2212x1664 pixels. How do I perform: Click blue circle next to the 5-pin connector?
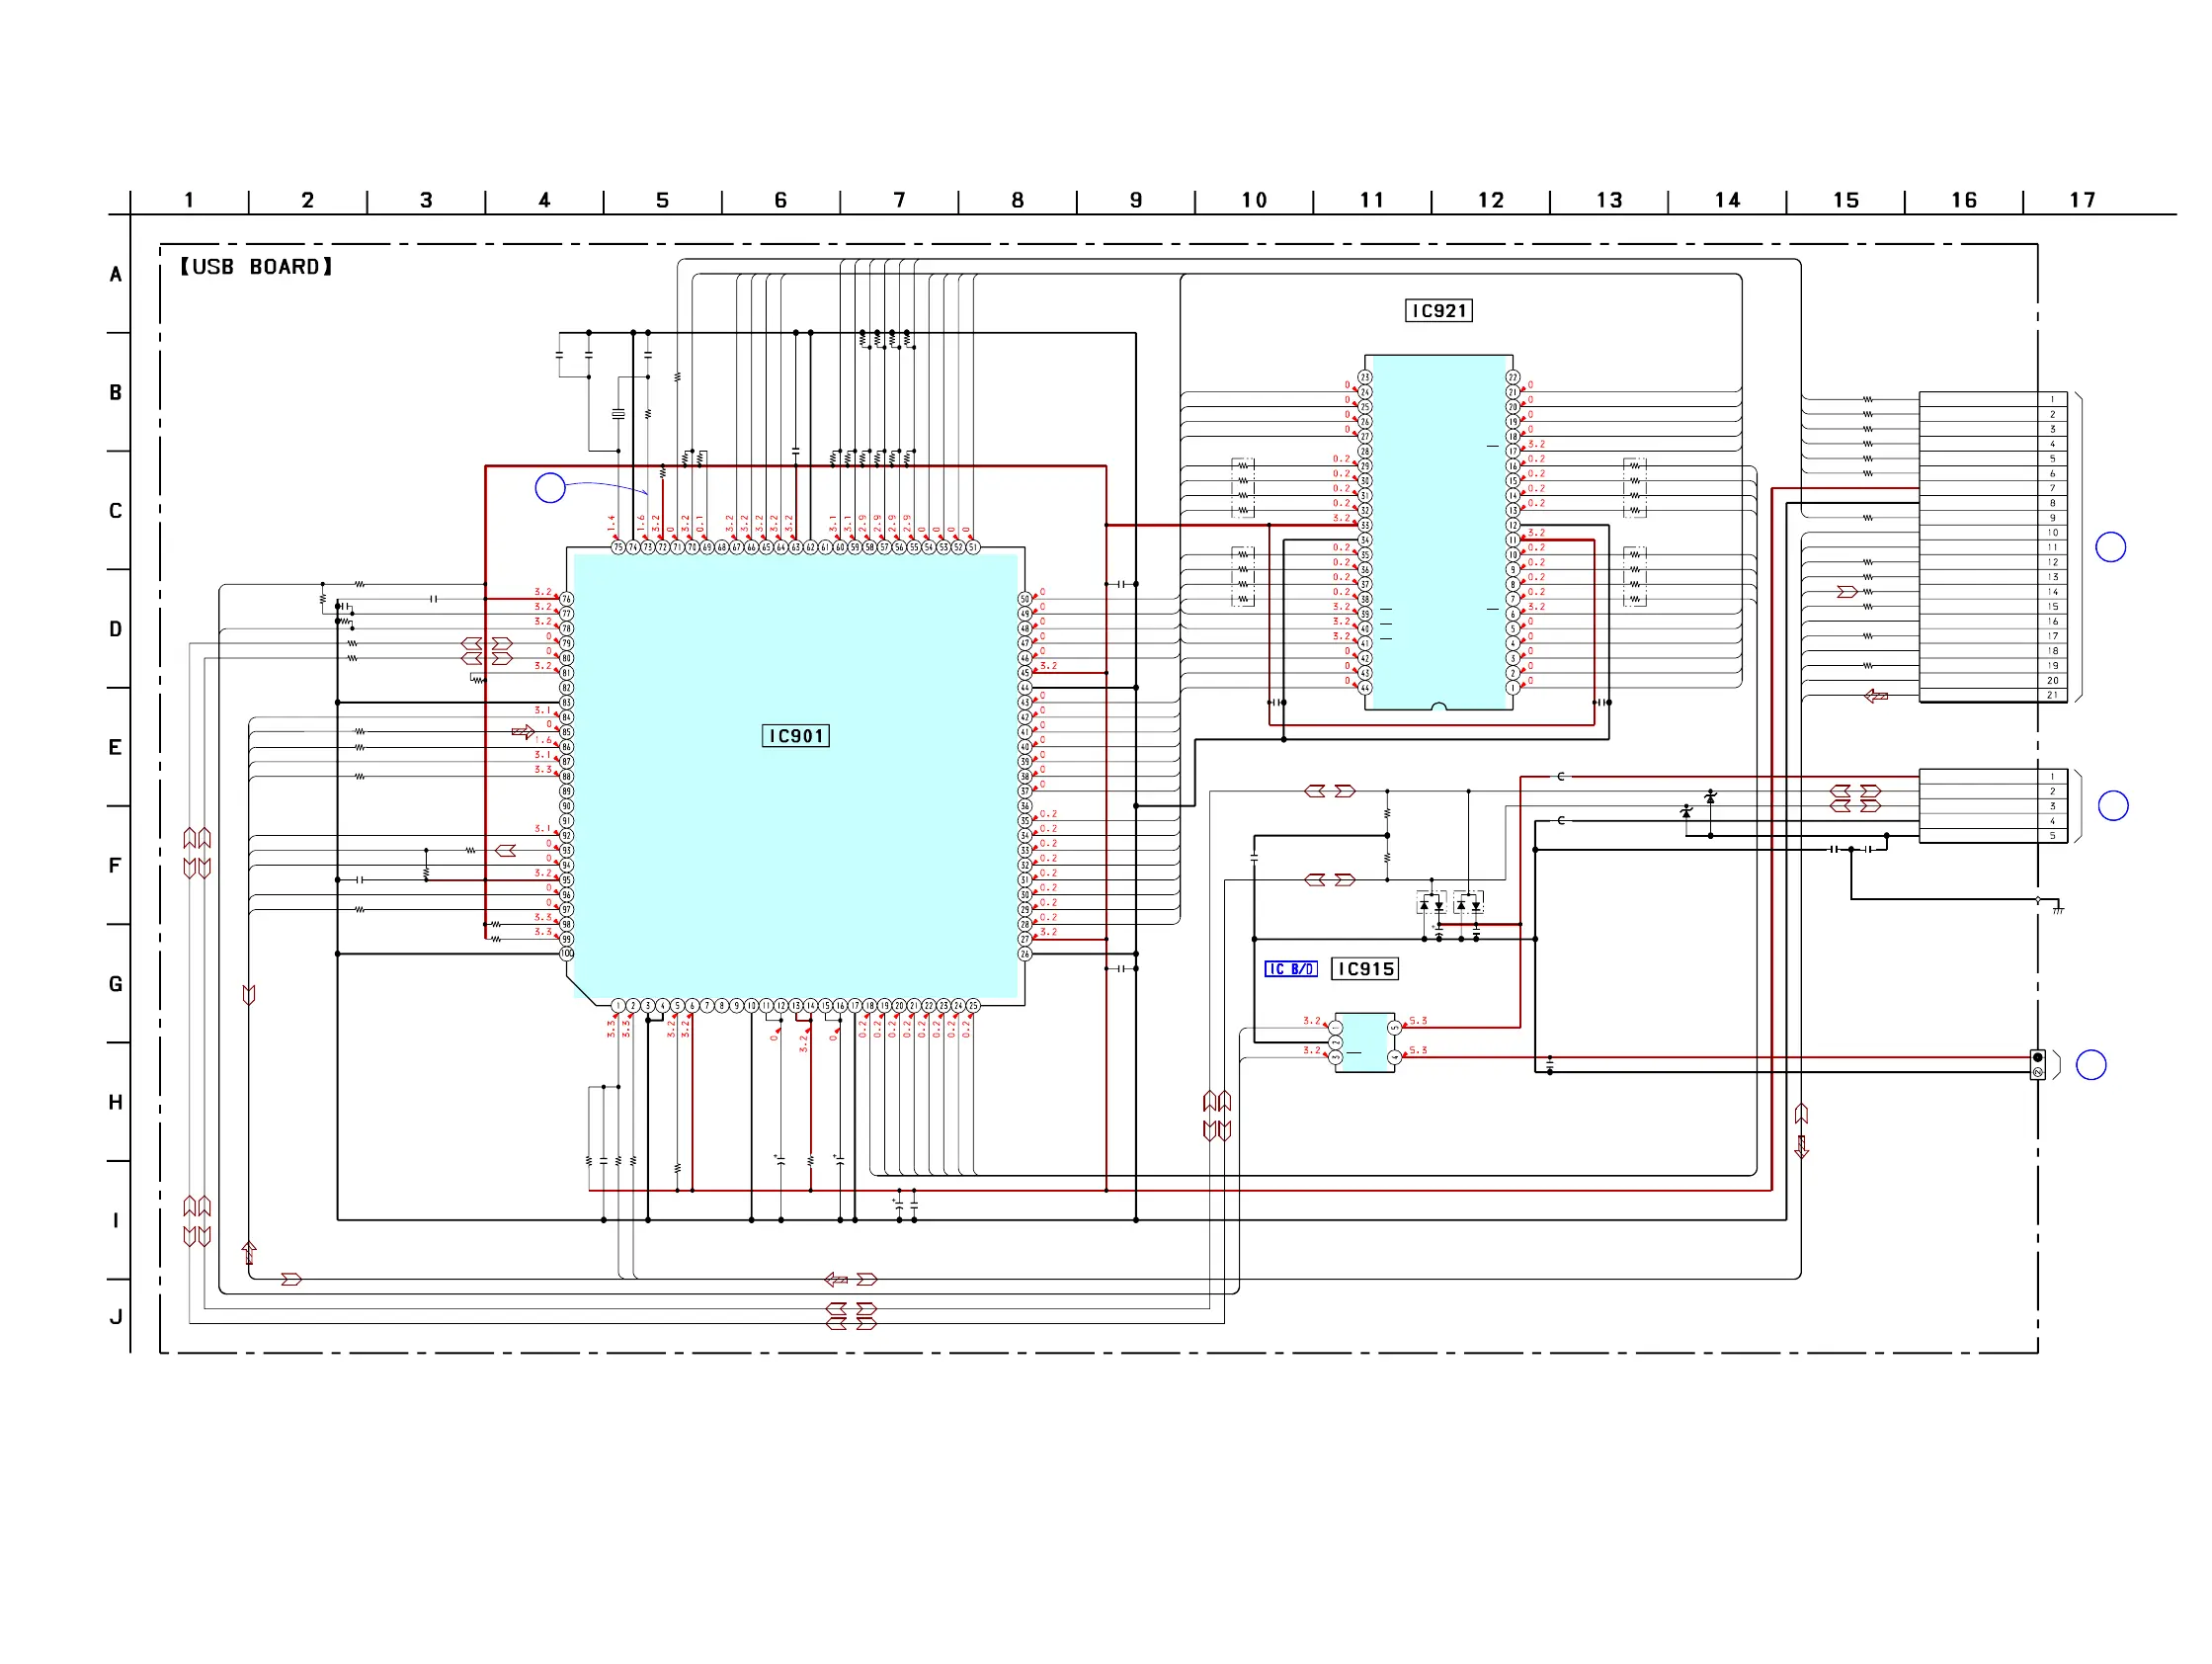point(2112,806)
